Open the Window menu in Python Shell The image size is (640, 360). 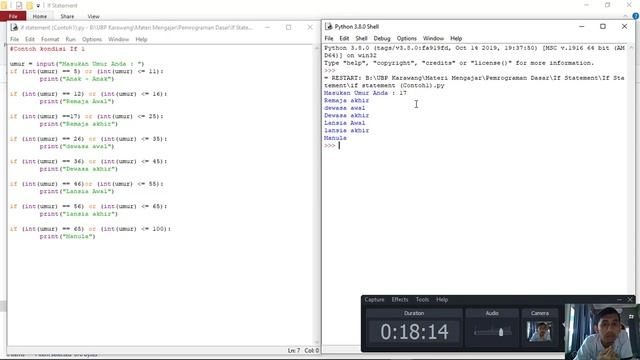pos(433,38)
